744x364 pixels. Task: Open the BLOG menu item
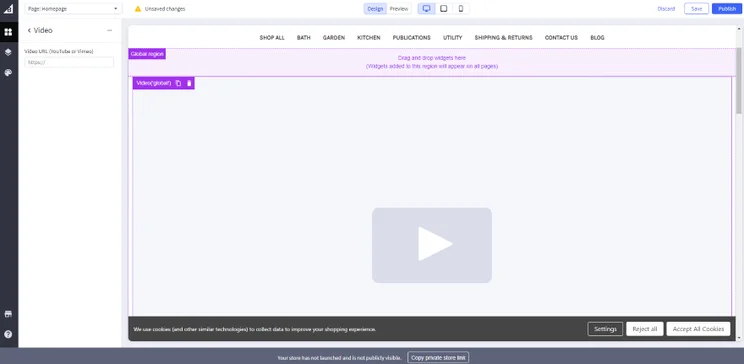coord(597,37)
